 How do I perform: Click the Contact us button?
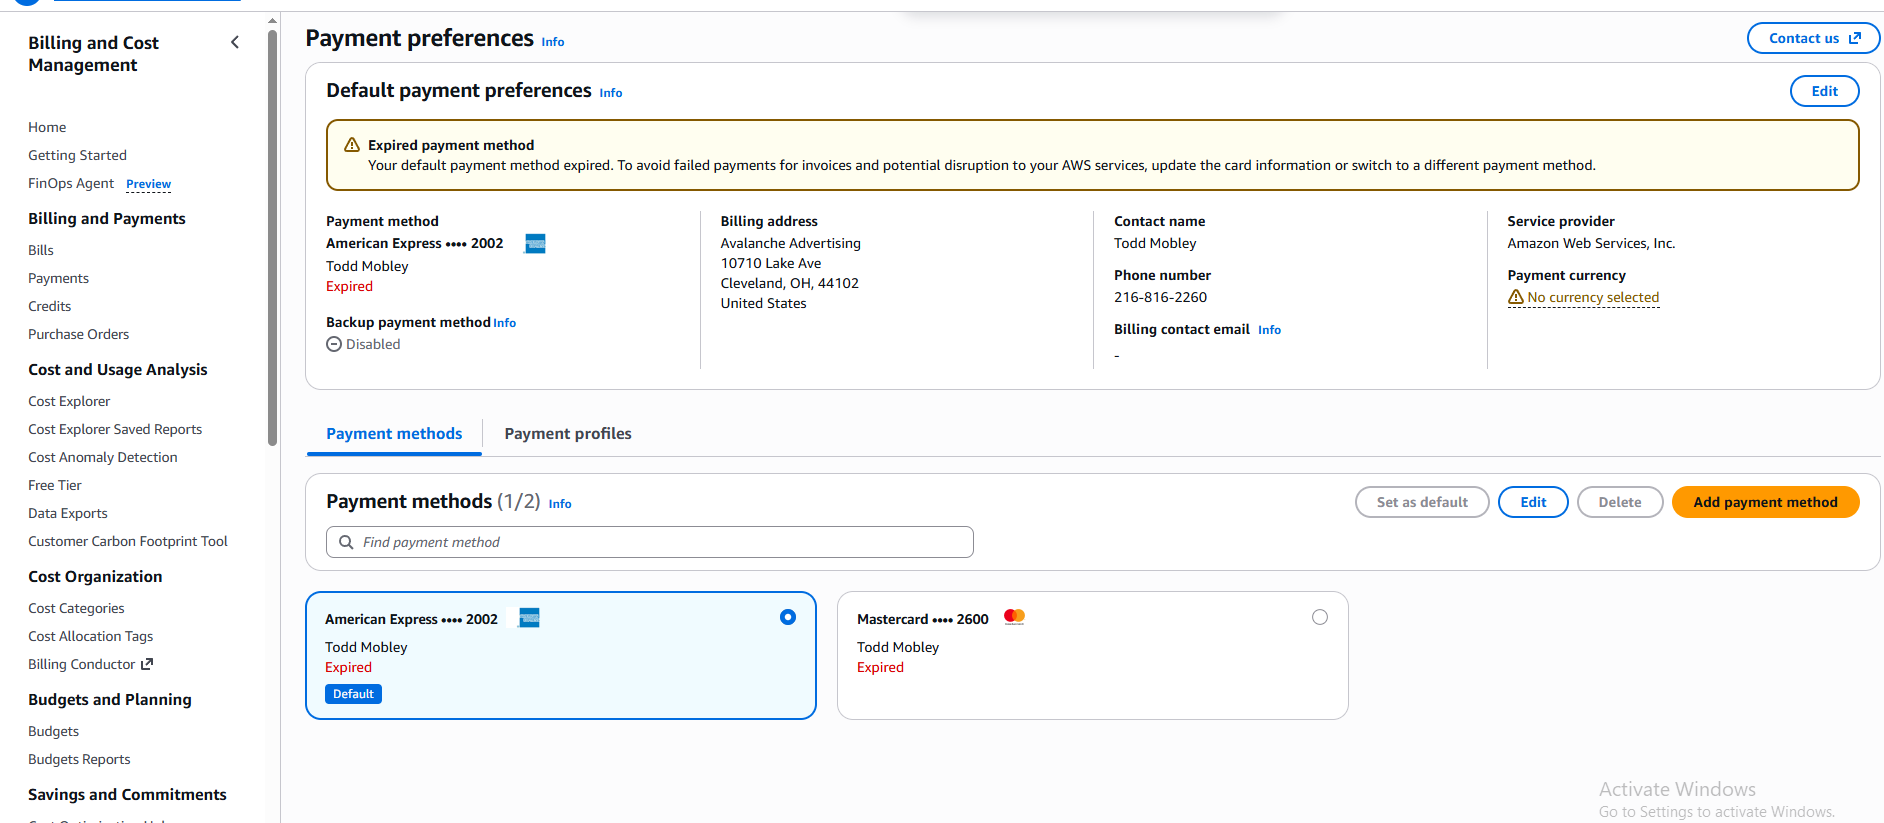point(1813,38)
